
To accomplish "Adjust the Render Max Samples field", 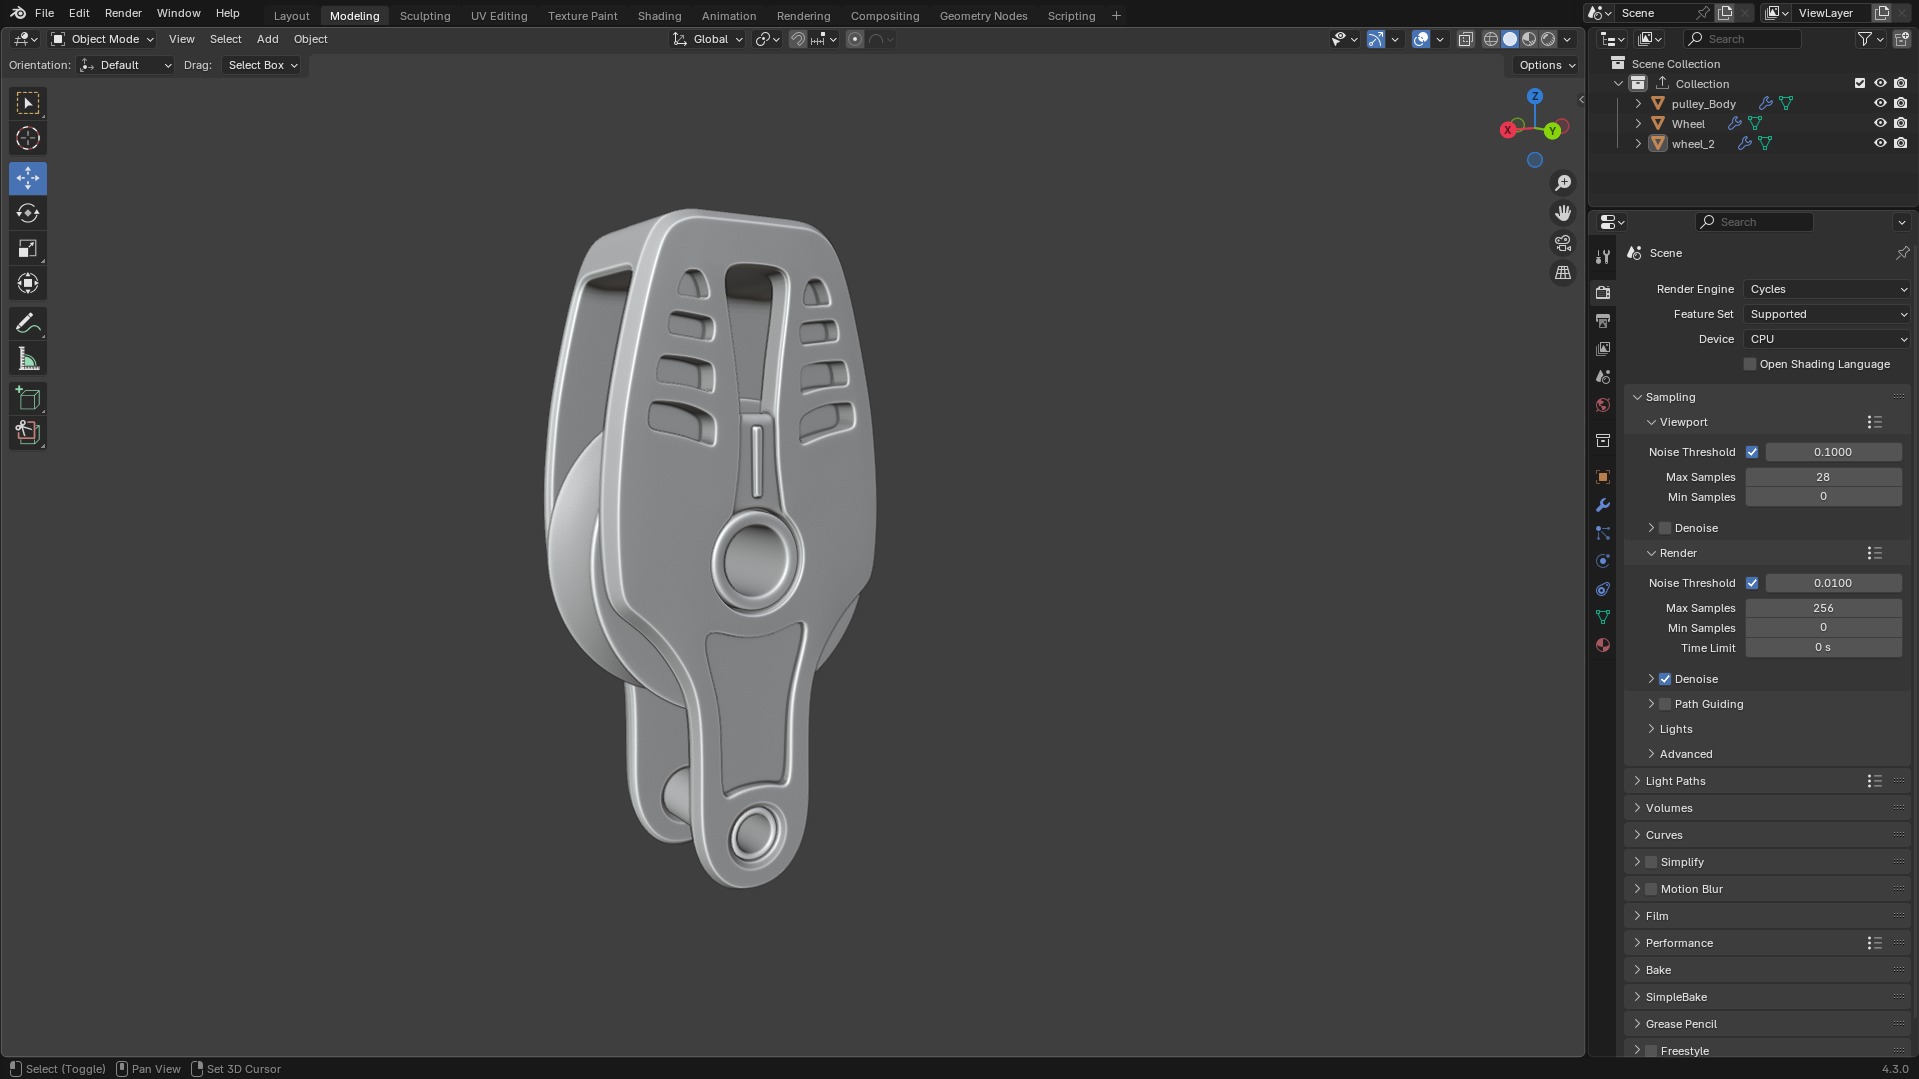I will [x=1823, y=608].
